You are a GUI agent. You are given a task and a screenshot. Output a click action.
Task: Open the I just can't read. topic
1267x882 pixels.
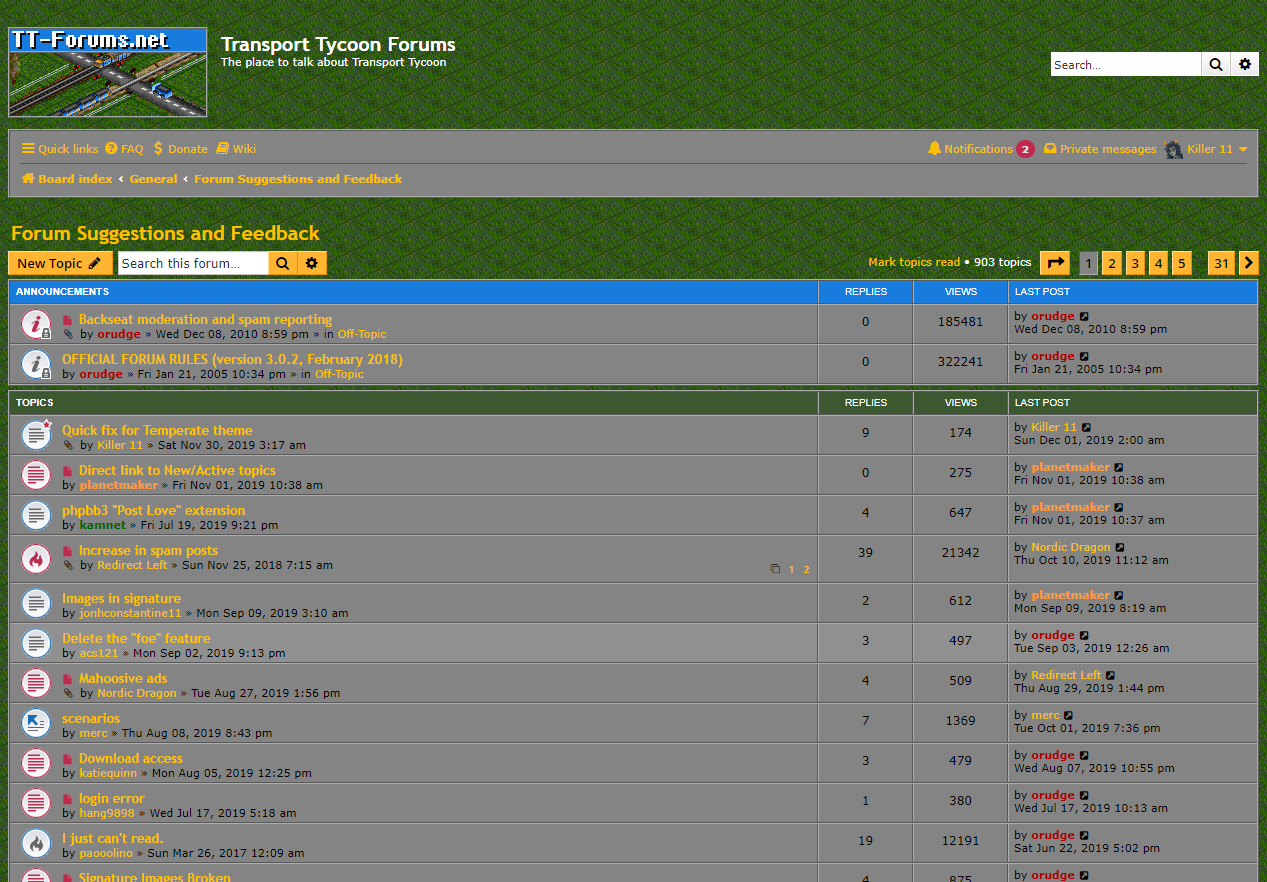point(112,838)
